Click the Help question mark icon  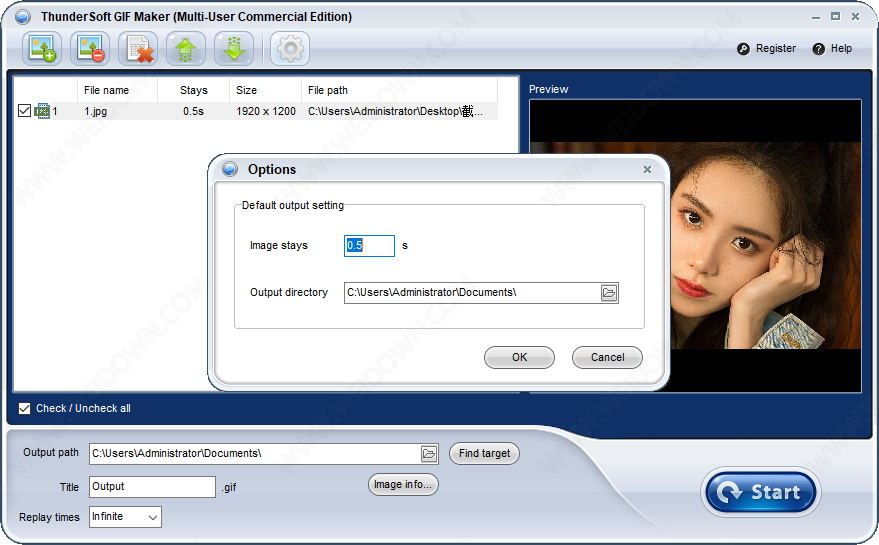point(818,49)
